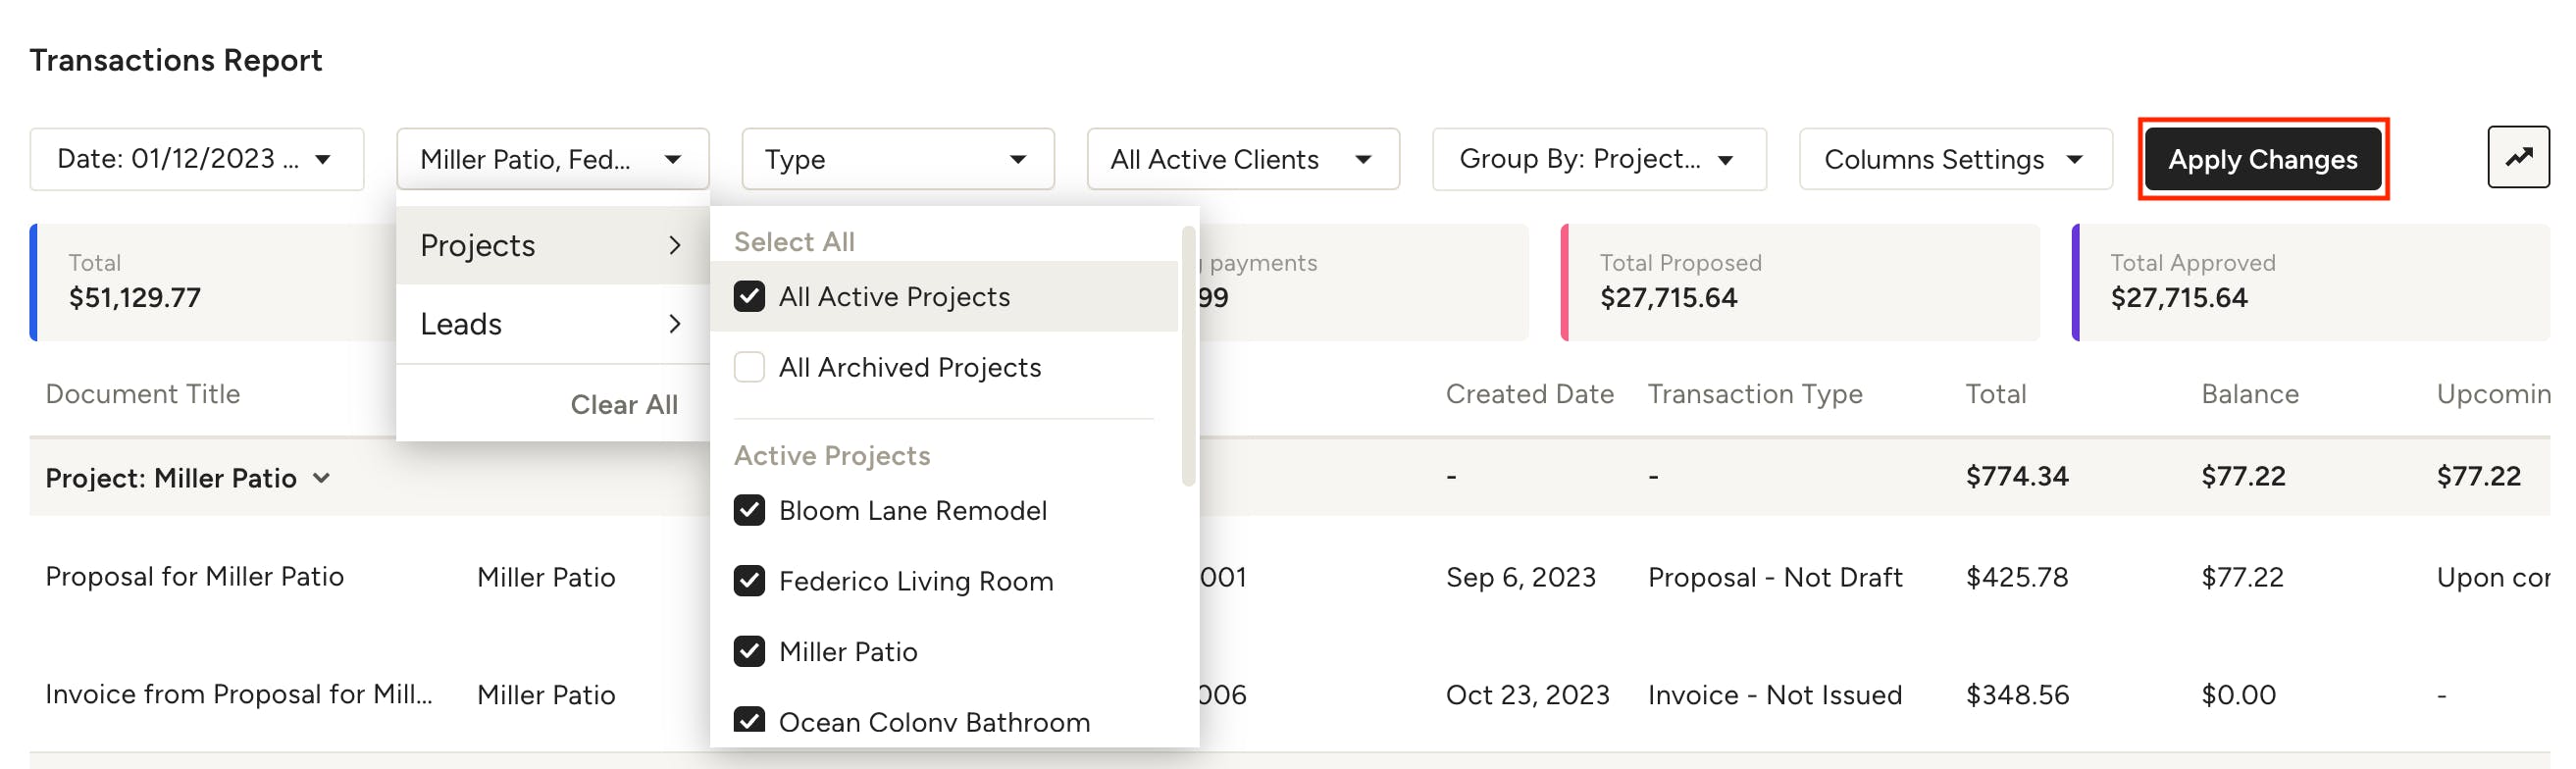2576x769 pixels.
Task: Open the Proposal for Miller Patio document
Action: click(x=194, y=576)
